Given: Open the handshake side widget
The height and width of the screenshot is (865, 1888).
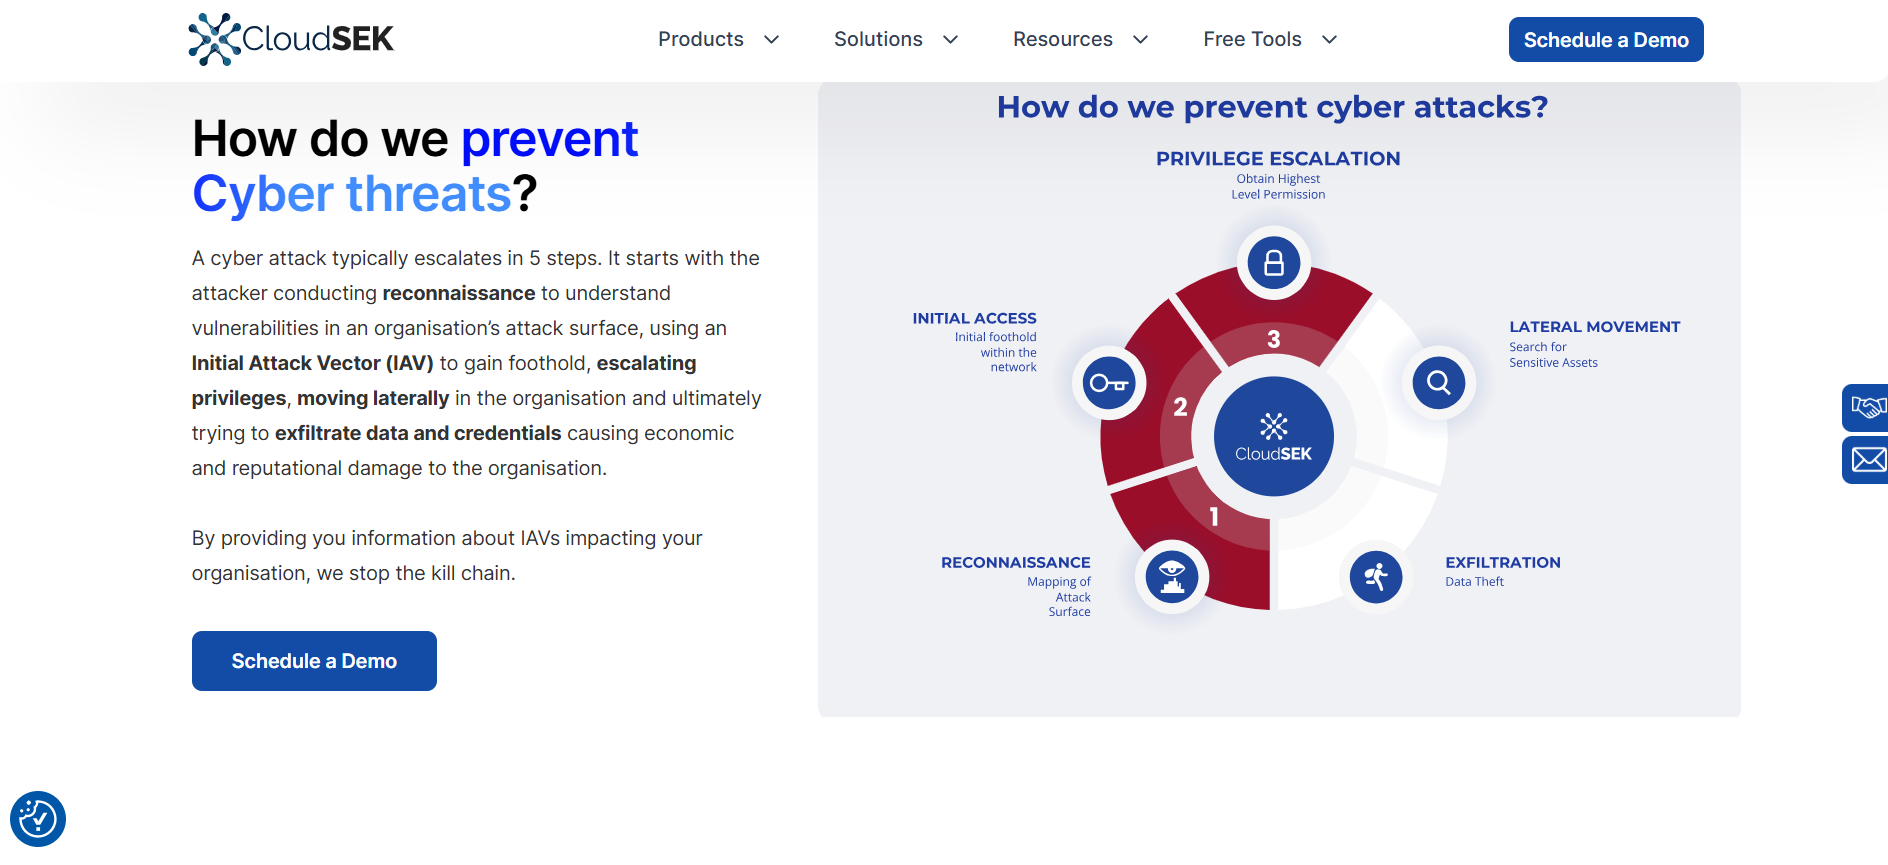Looking at the screenshot, I should [1866, 408].
